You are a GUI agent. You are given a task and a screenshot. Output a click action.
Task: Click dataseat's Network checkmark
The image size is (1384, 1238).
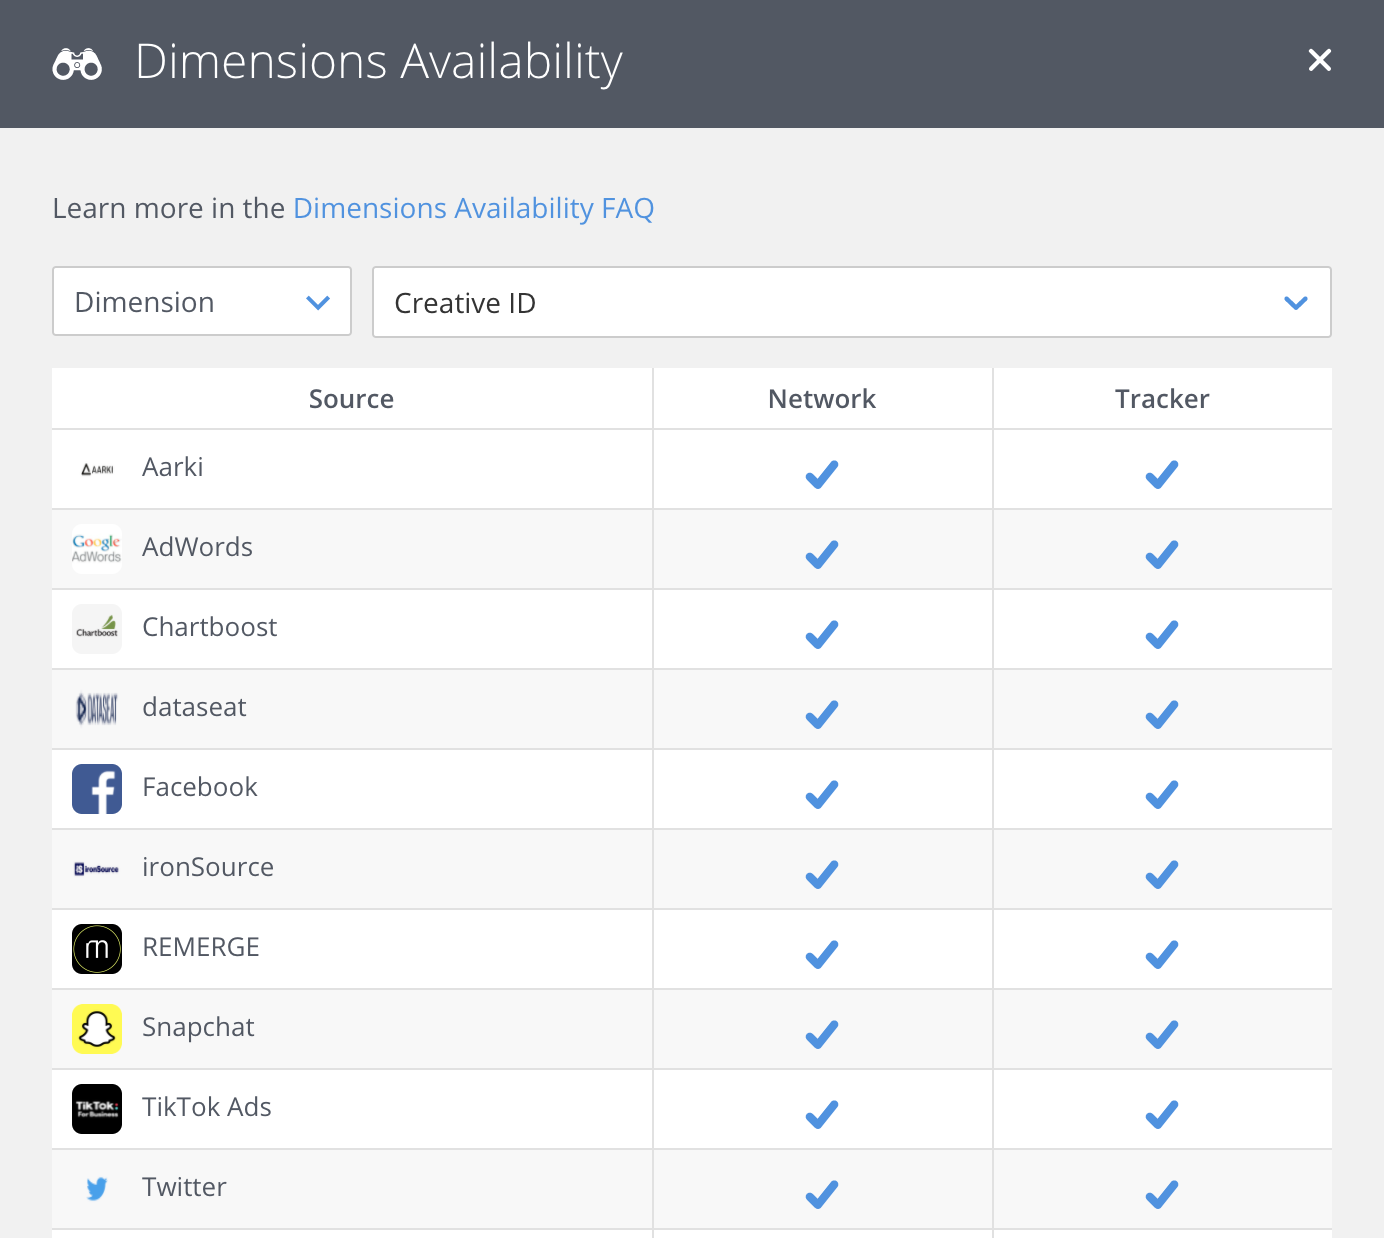tap(822, 714)
